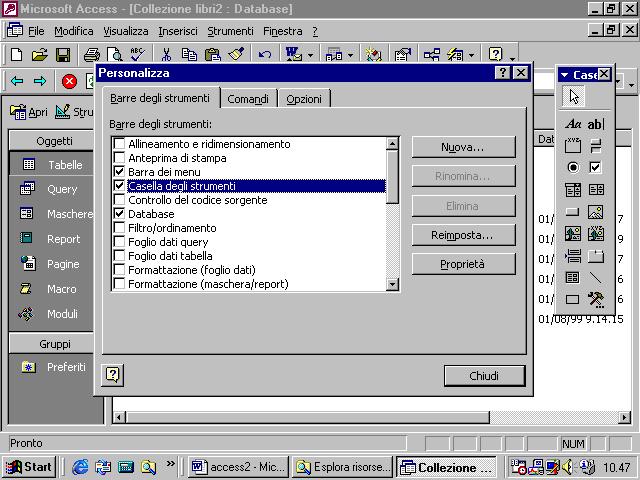640x480 pixels.
Task: Check the Foglio dati query checkbox
Action: [x=119, y=242]
